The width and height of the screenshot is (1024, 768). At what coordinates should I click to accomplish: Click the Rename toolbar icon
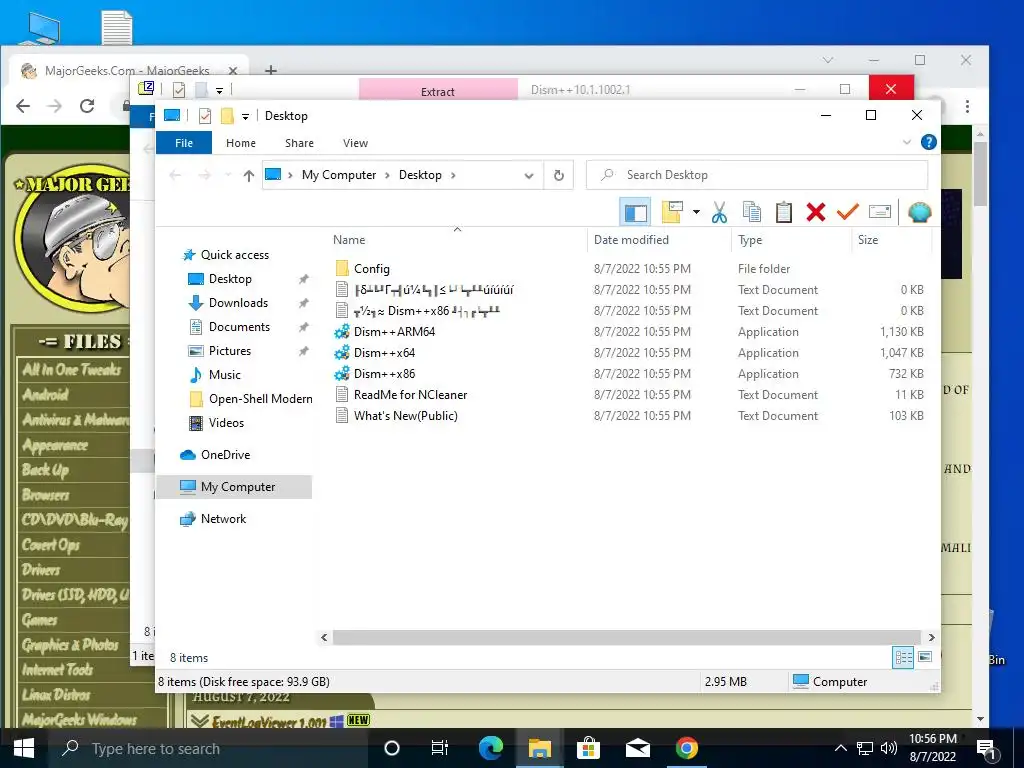tap(880, 212)
